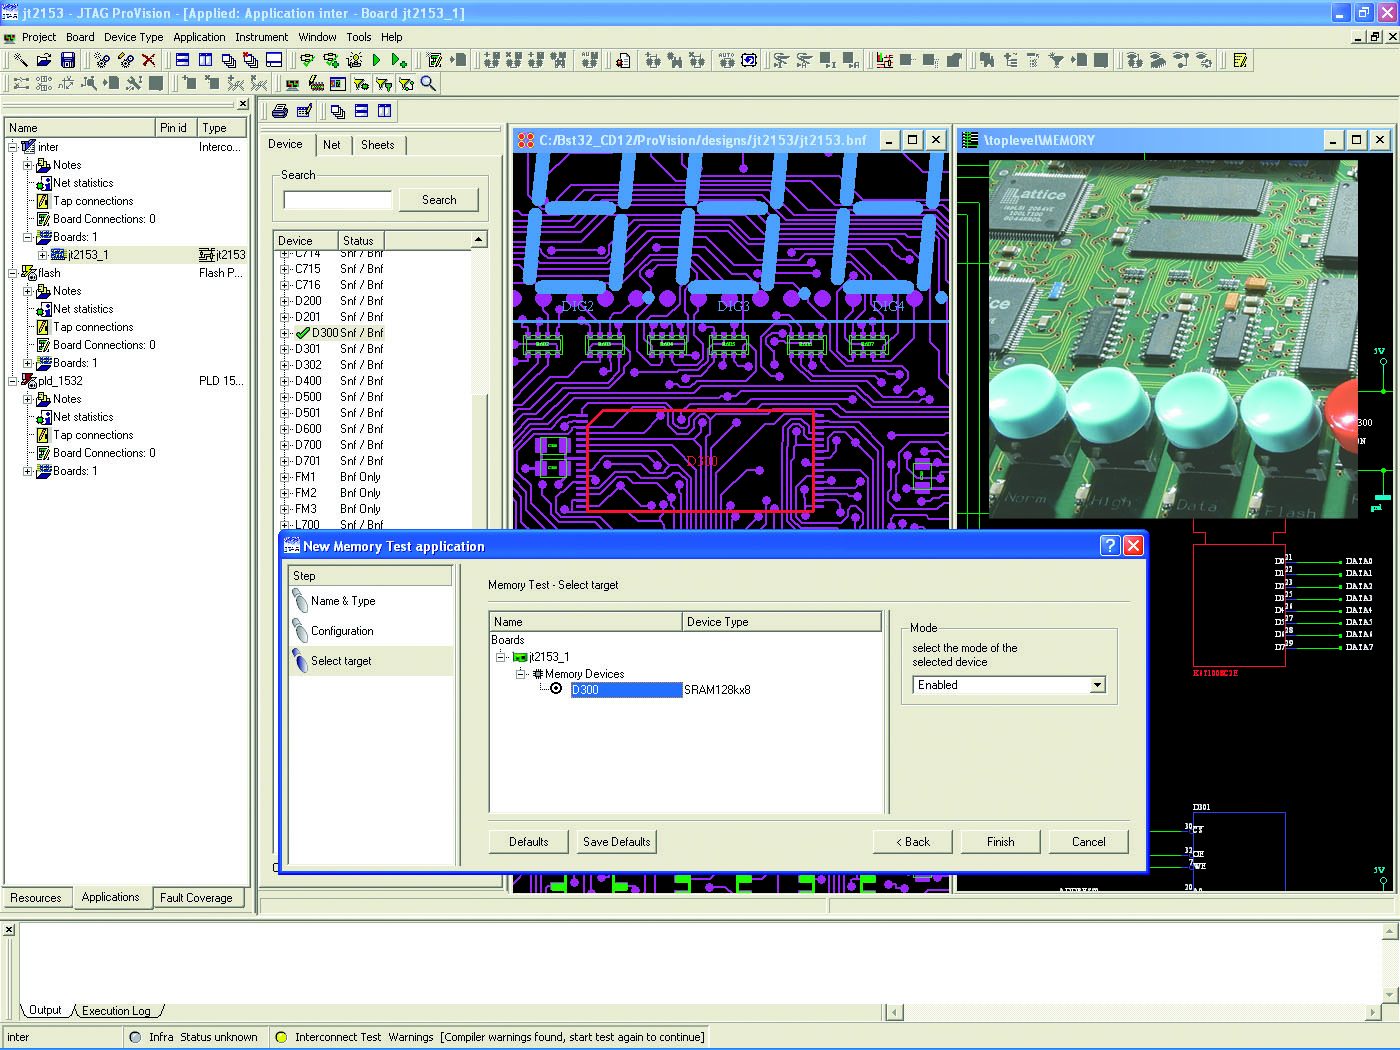Open the dialog help question mark button
The width and height of the screenshot is (1400, 1050).
1109,545
